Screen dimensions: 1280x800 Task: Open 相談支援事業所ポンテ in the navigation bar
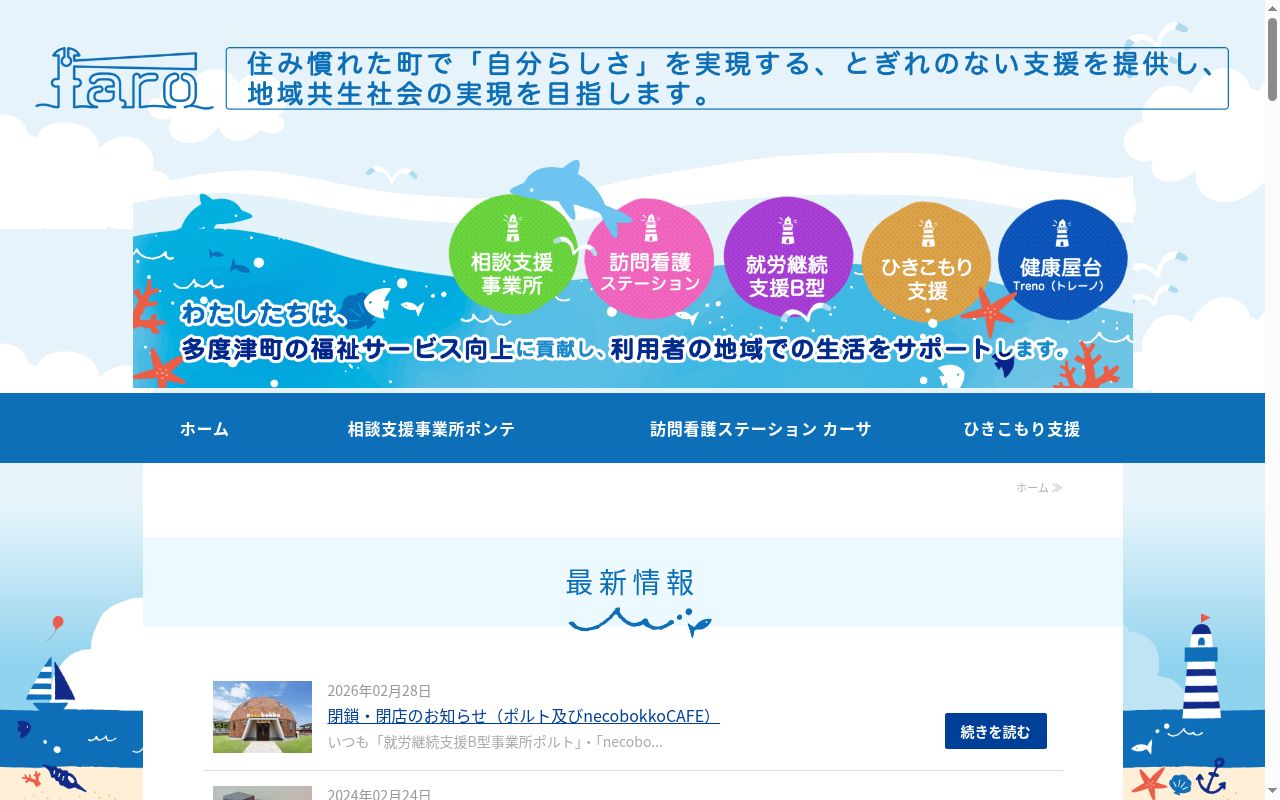pyautogui.click(x=431, y=428)
